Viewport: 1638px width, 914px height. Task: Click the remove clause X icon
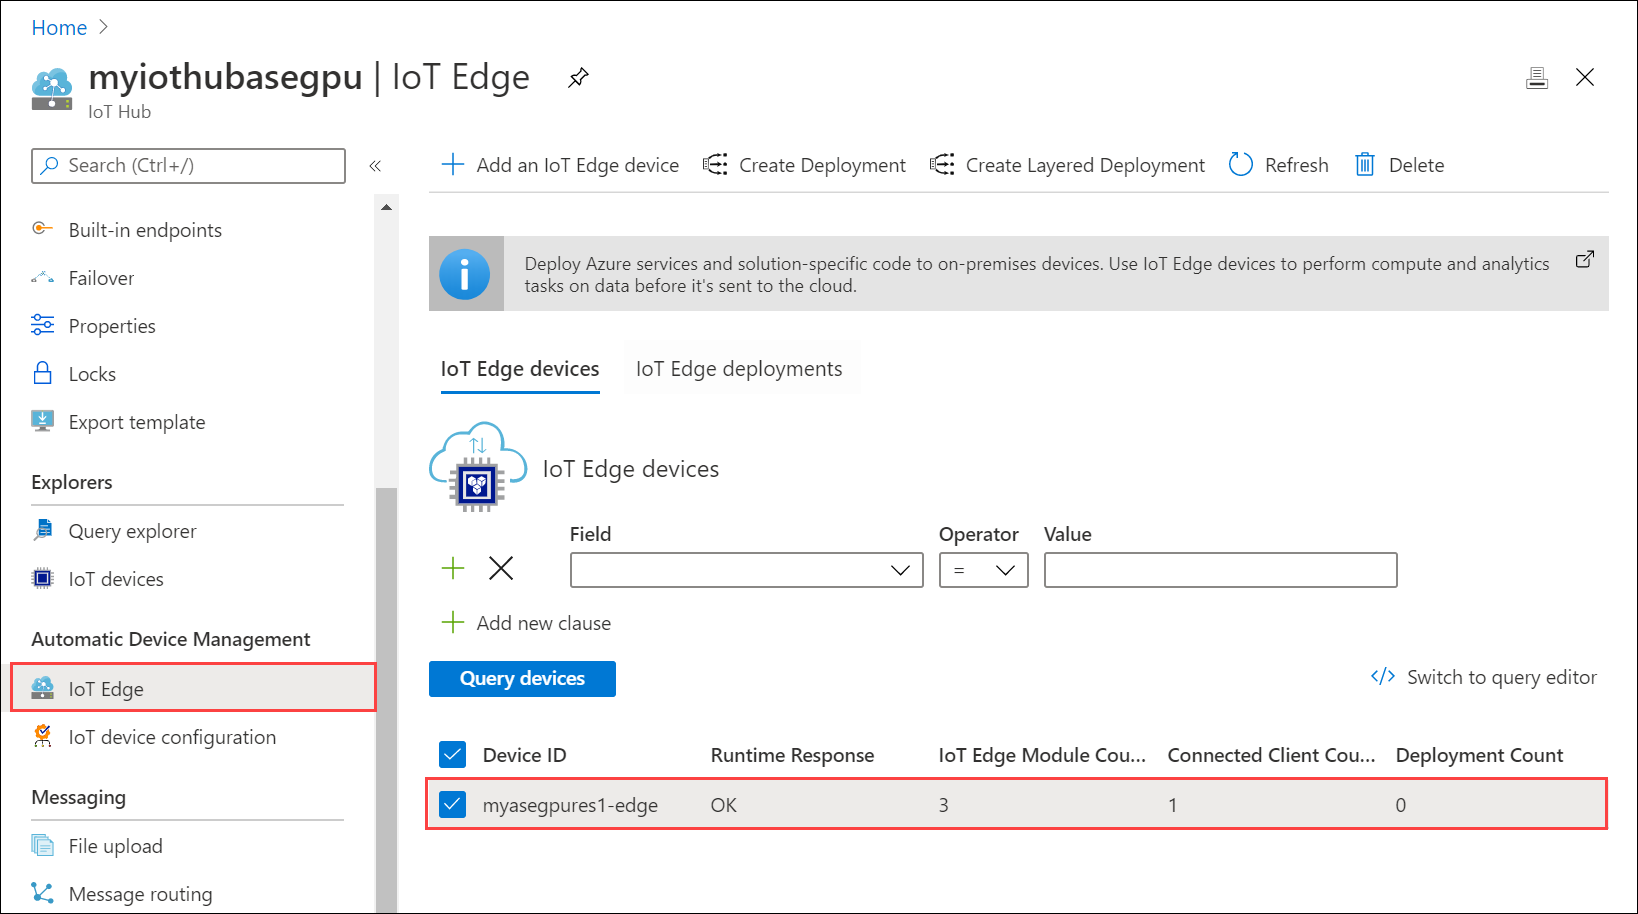coord(500,567)
